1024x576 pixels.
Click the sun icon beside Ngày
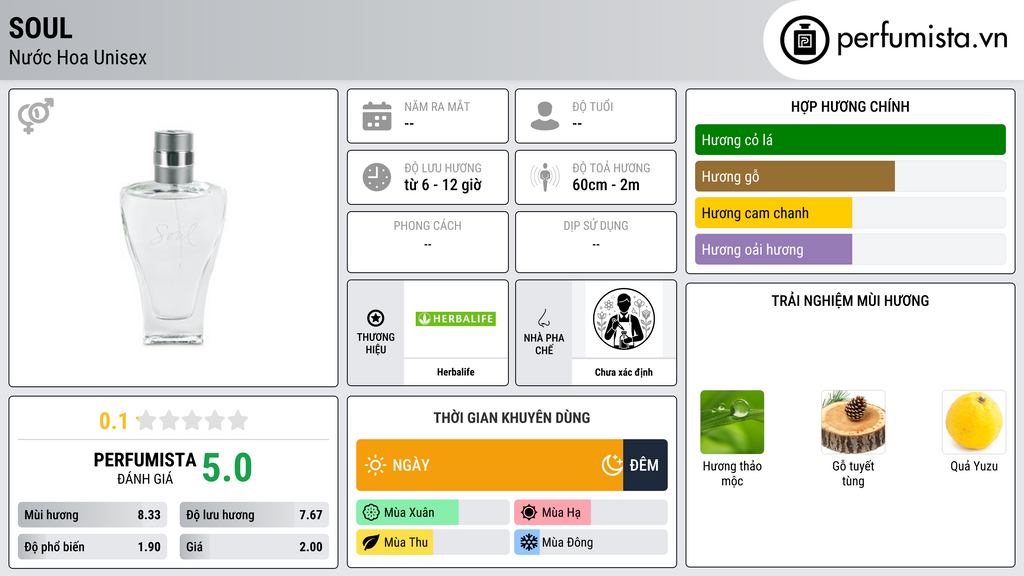pyautogui.click(x=375, y=465)
